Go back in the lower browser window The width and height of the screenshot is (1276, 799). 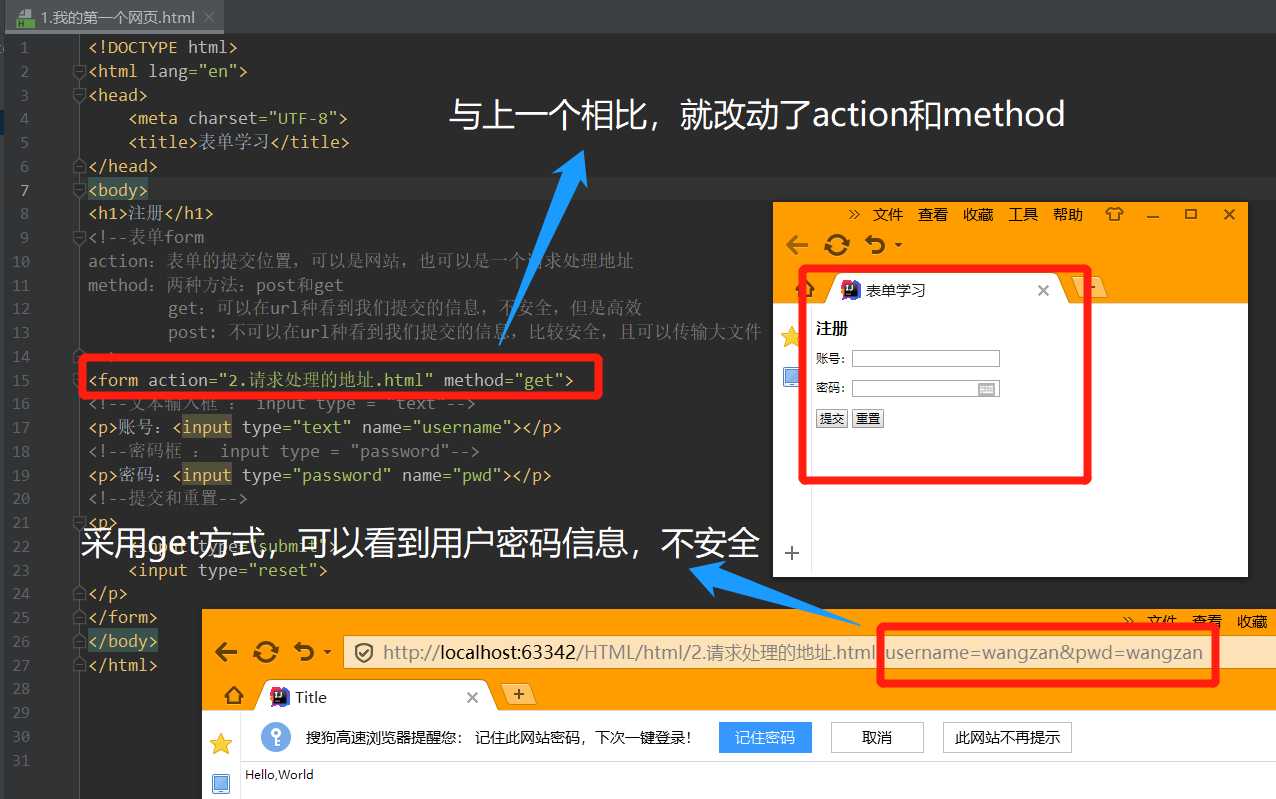coord(227,652)
